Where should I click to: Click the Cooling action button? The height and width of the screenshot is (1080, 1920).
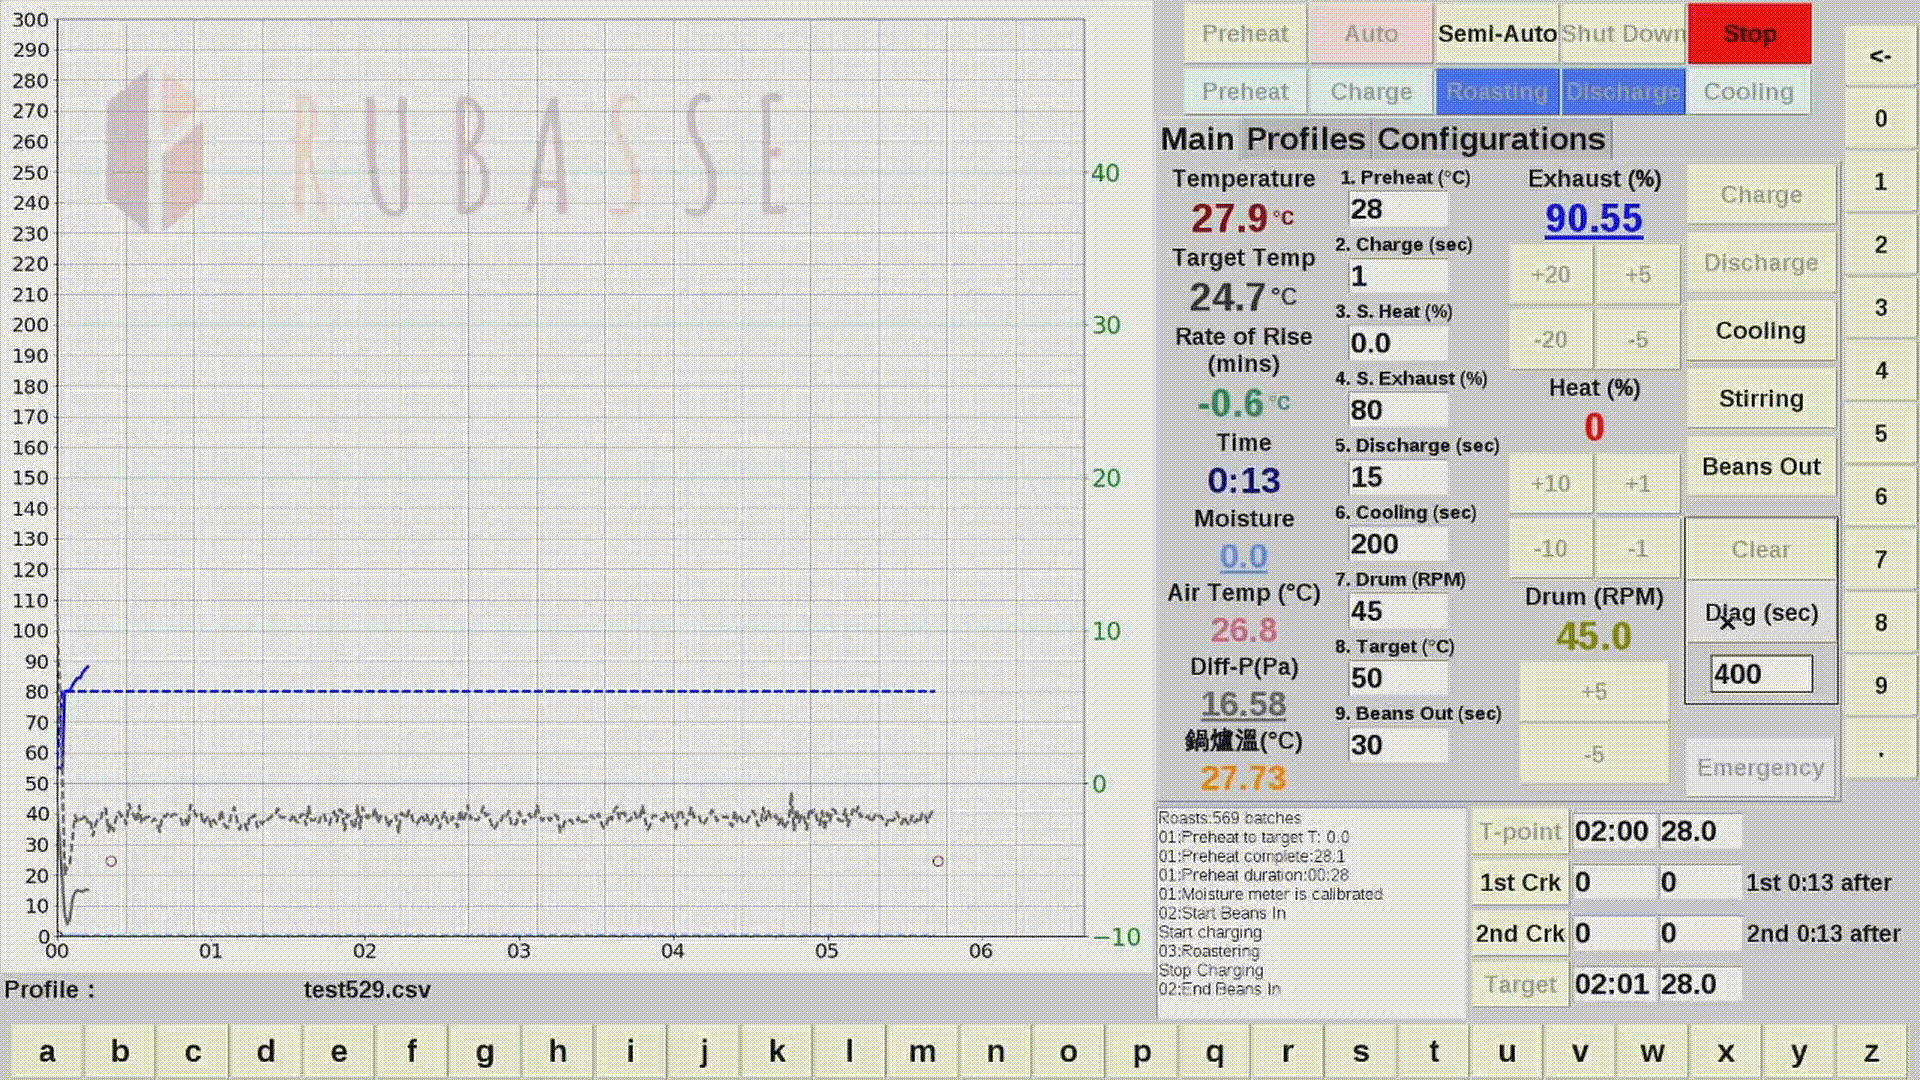tap(1760, 331)
